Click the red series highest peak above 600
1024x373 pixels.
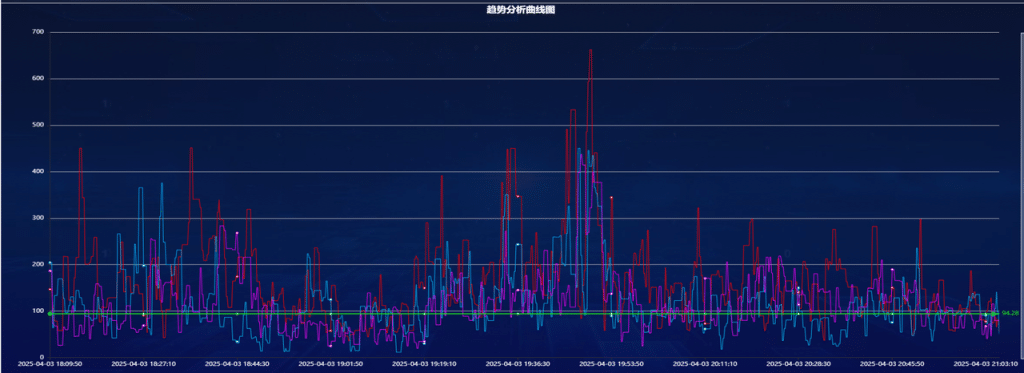[590, 51]
